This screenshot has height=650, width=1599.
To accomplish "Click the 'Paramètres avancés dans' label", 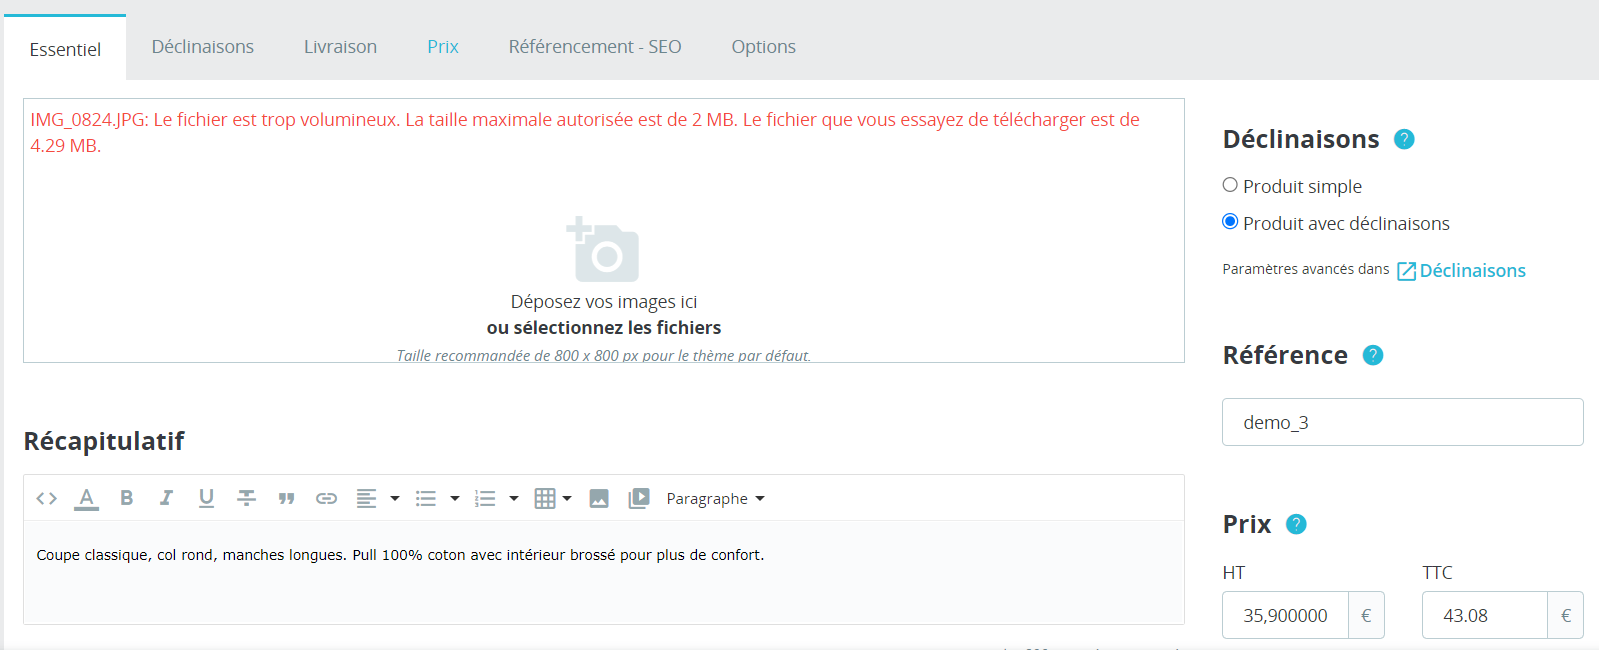I will click(1305, 269).
